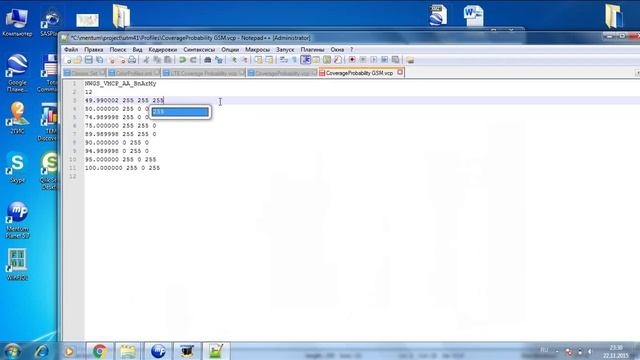Toggle synchronized vertical scrolling icon
The image size is (640, 360).
click(x=258, y=60)
